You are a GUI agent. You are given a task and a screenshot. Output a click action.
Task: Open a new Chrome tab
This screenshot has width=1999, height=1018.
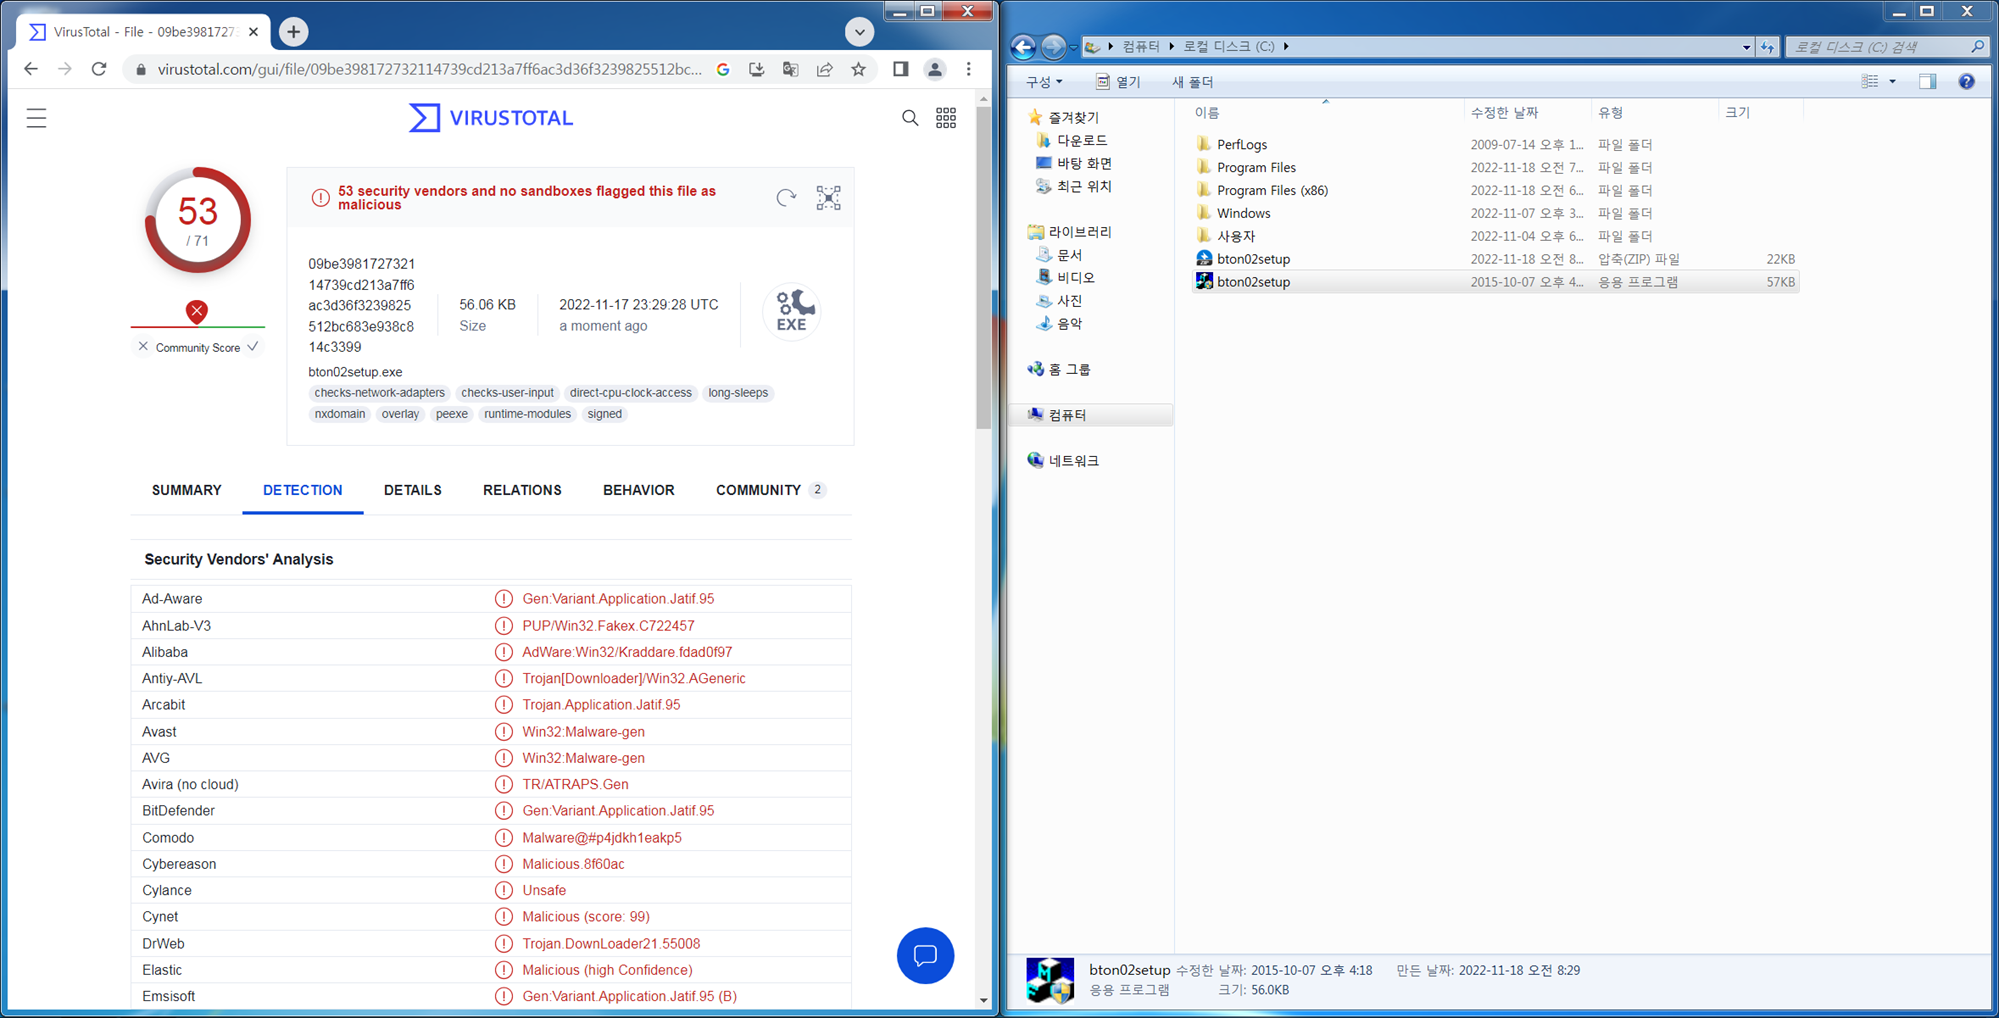point(293,32)
